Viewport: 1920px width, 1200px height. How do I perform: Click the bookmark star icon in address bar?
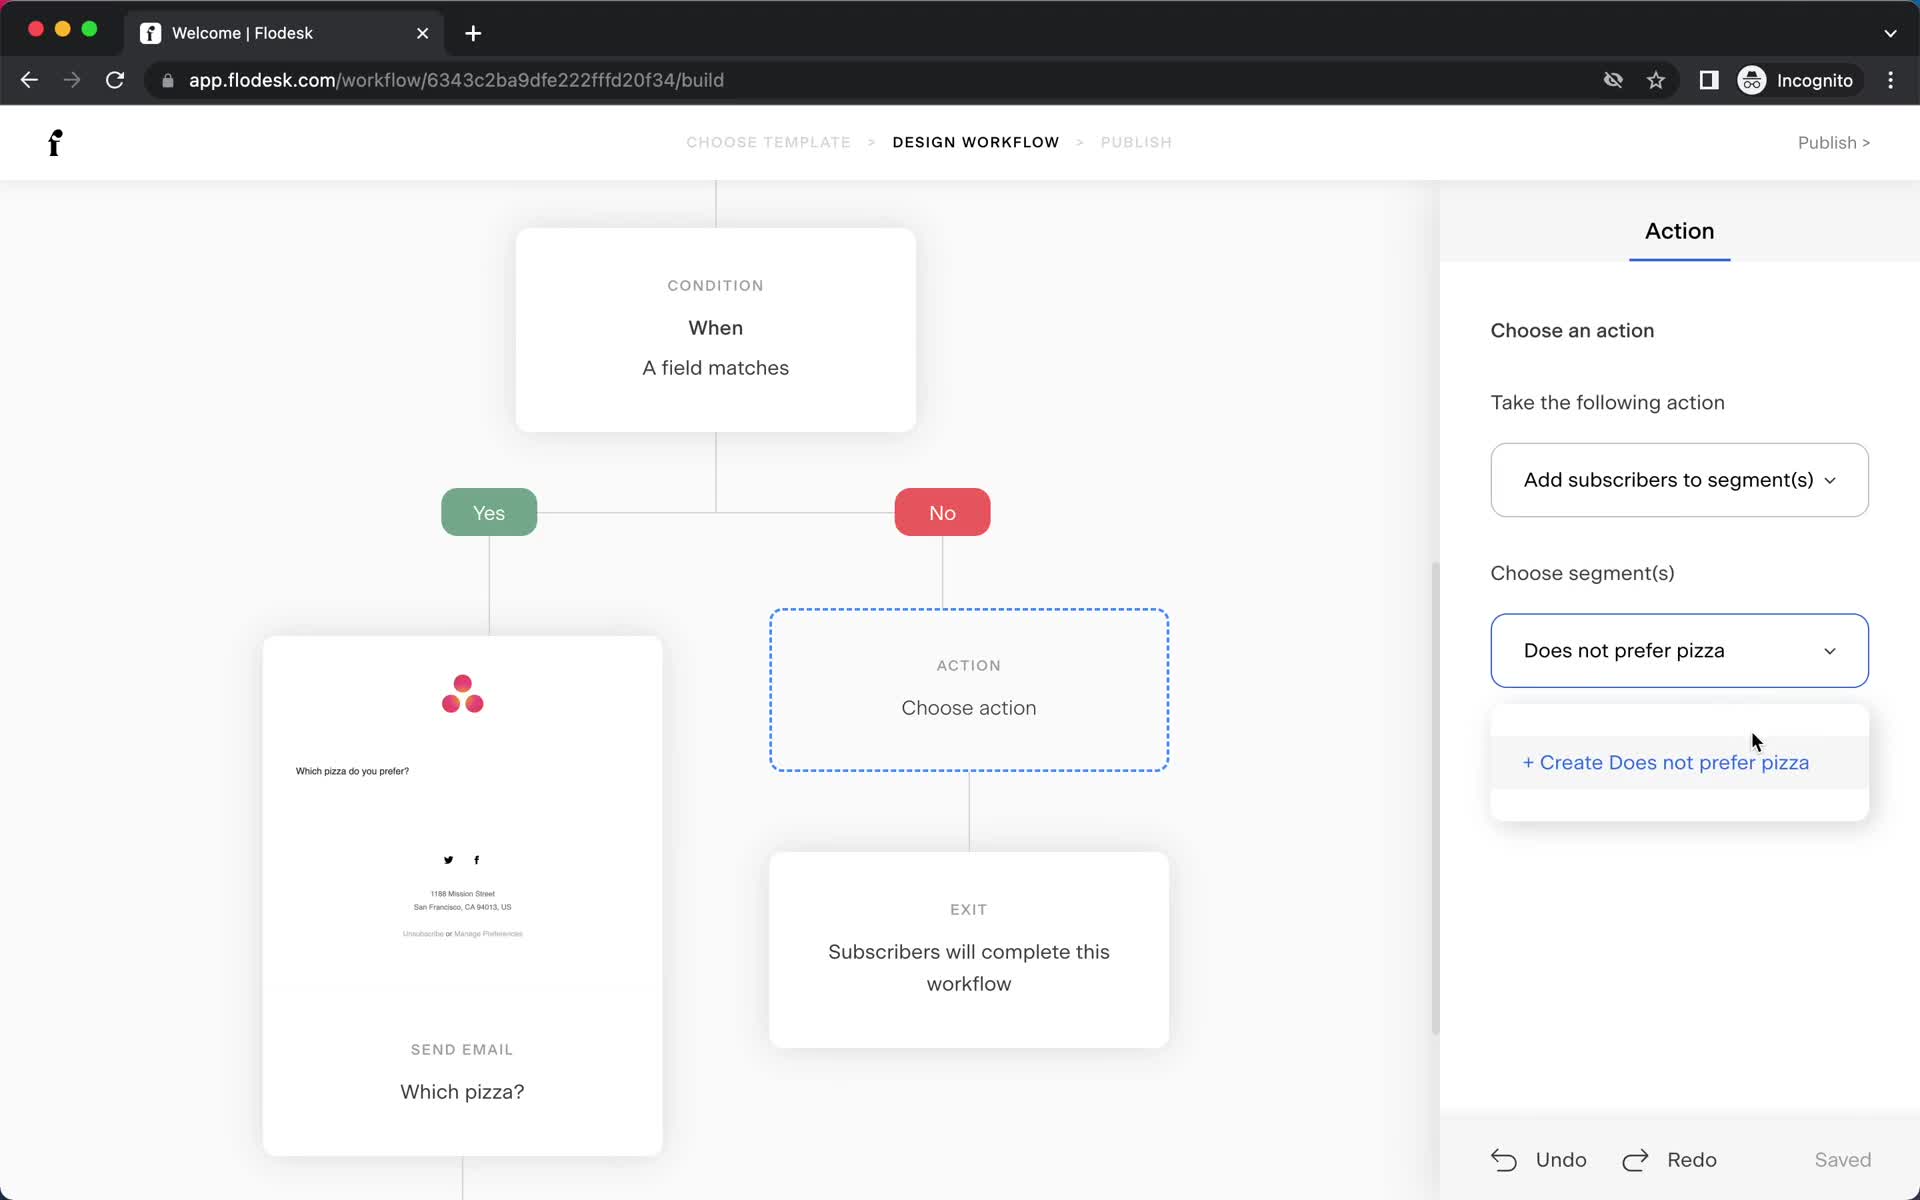pyautogui.click(x=1656, y=79)
